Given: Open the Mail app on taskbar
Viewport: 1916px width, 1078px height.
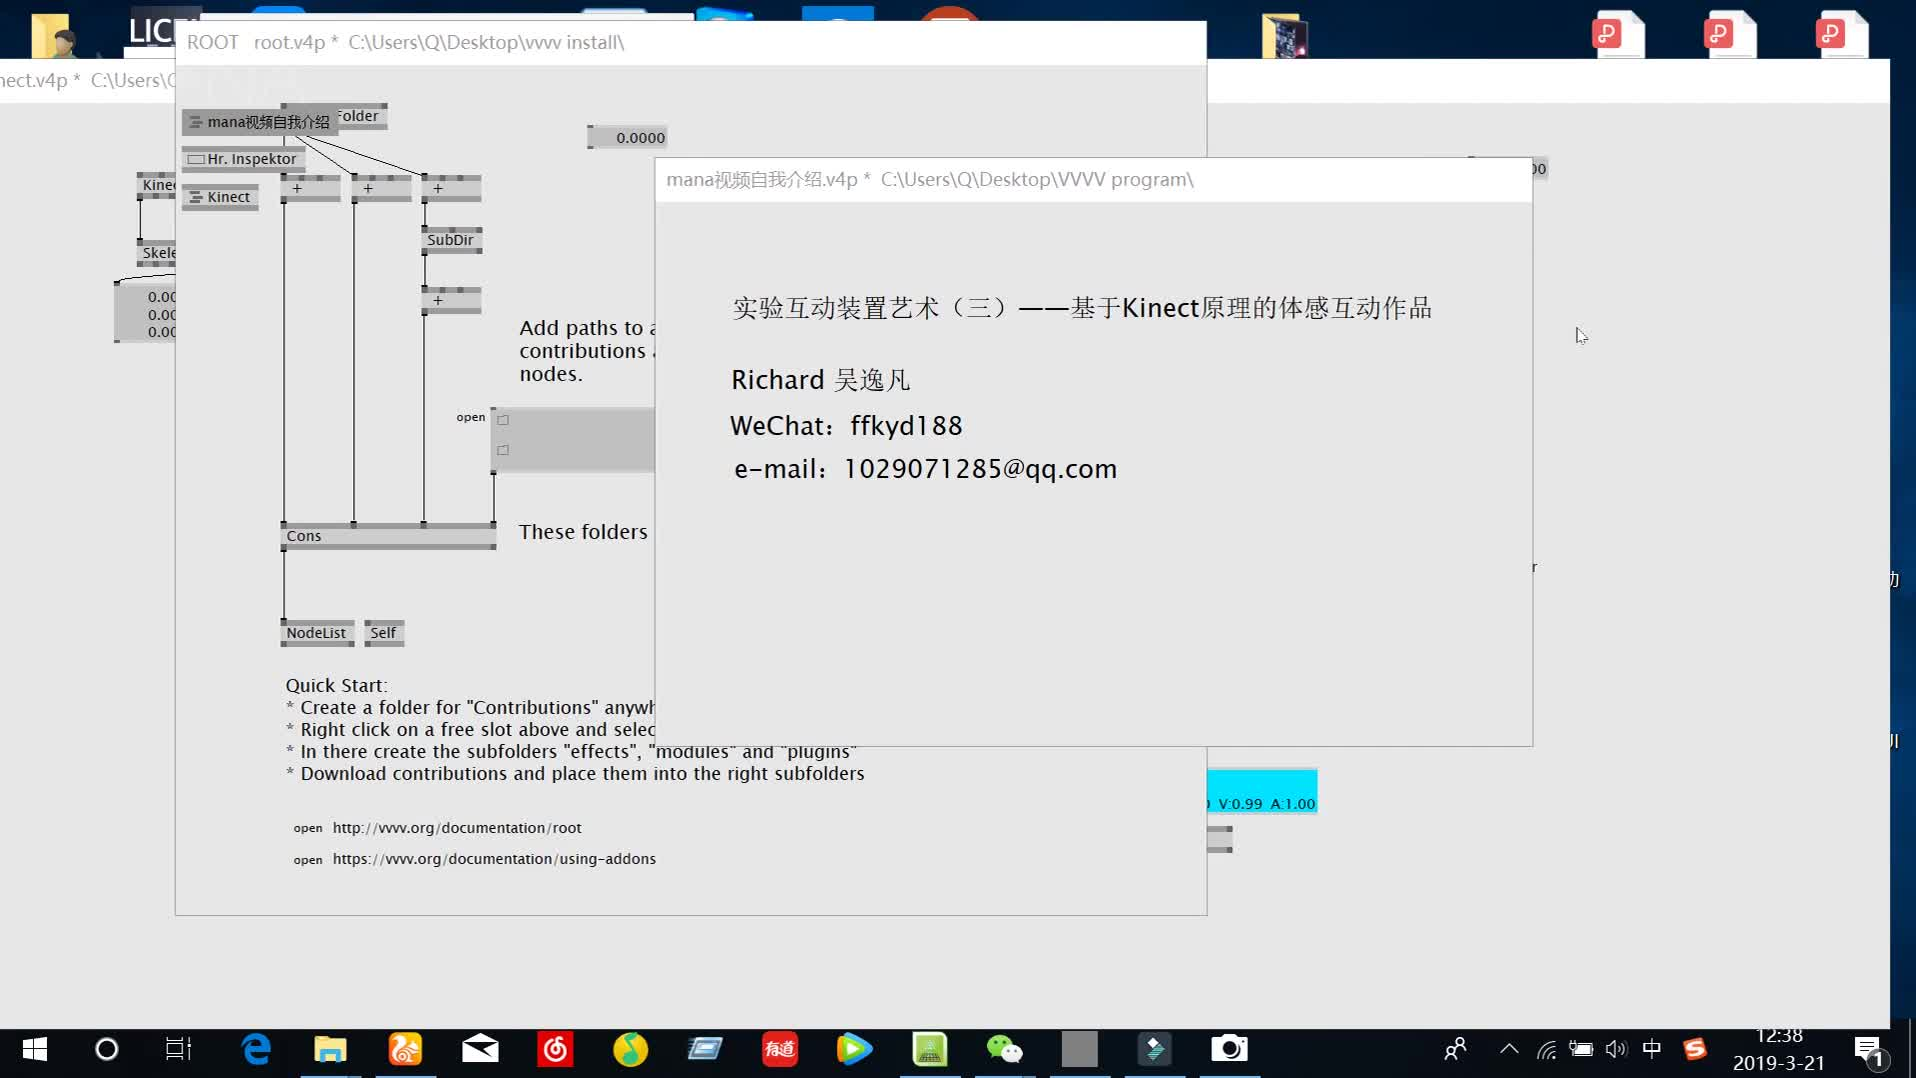Looking at the screenshot, I should tap(480, 1049).
